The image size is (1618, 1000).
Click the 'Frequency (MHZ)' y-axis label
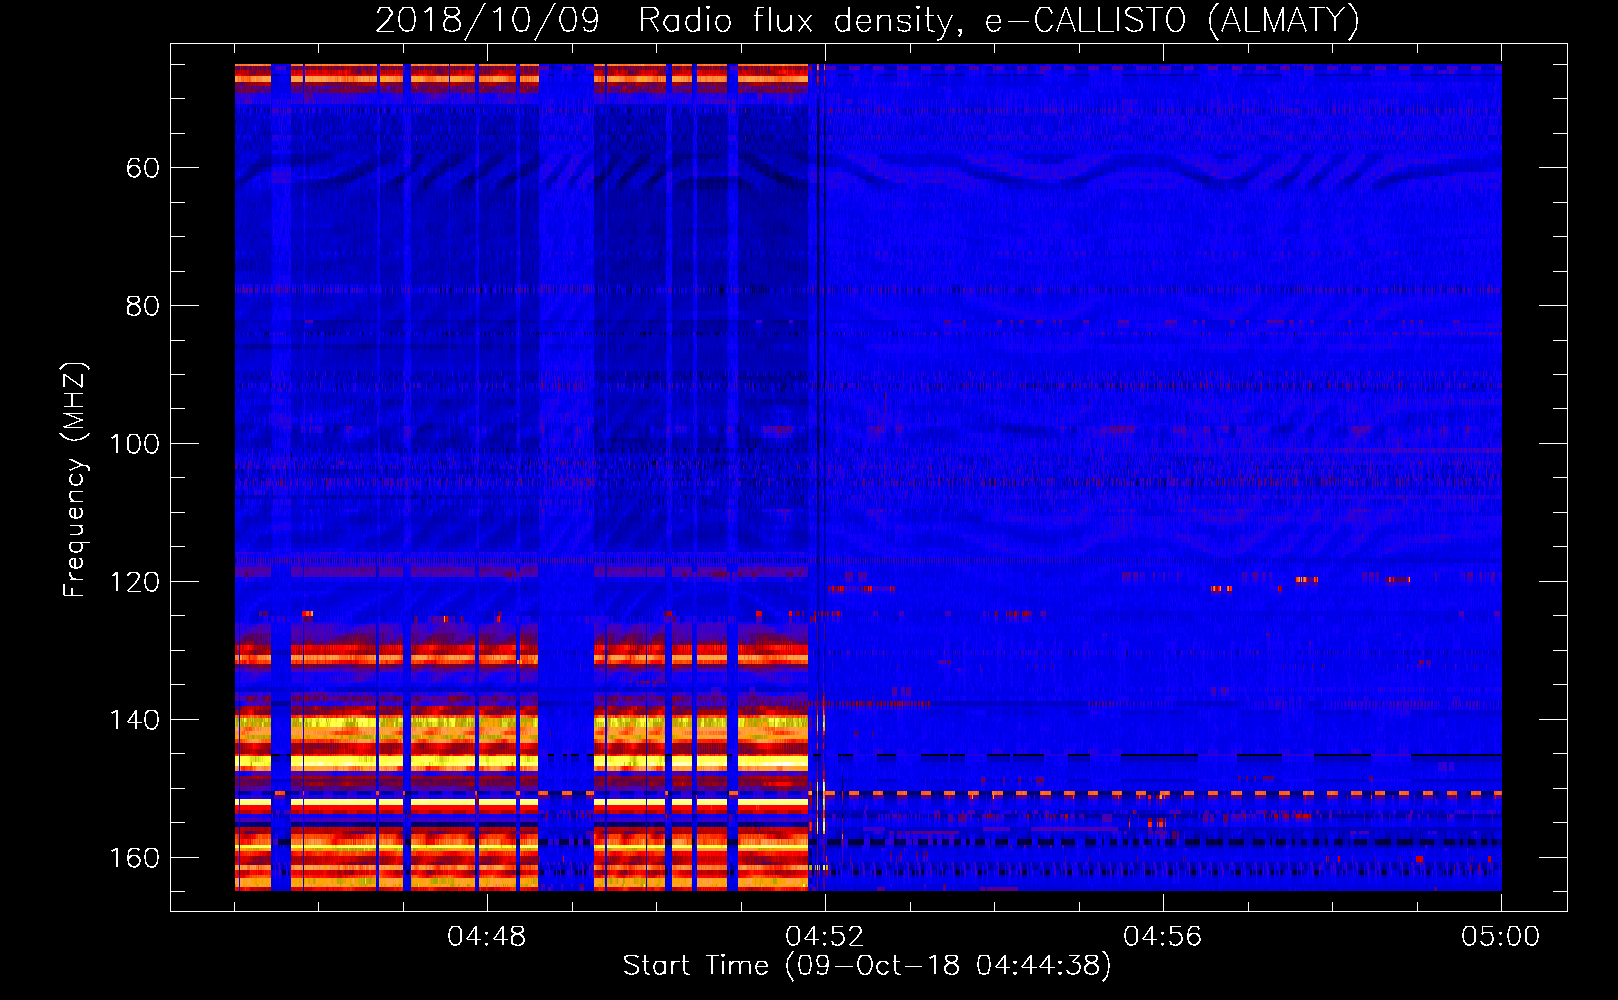click(75, 480)
